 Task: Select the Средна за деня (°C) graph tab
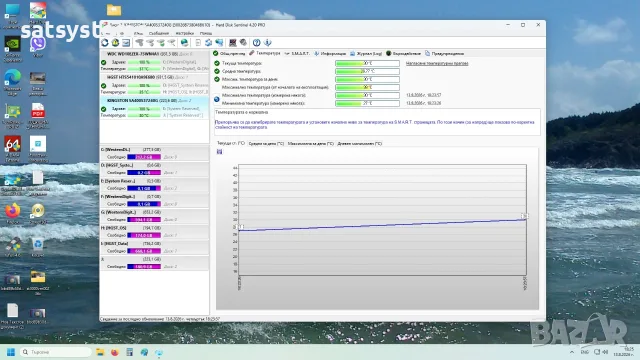(266, 144)
